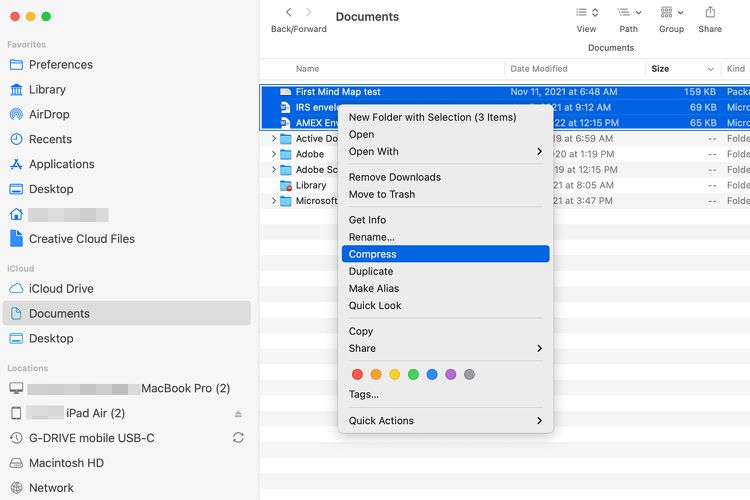Screen dimensions: 750x500
Task: Expand the Microsoft folder disclosure triangle
Action: [x=274, y=201]
